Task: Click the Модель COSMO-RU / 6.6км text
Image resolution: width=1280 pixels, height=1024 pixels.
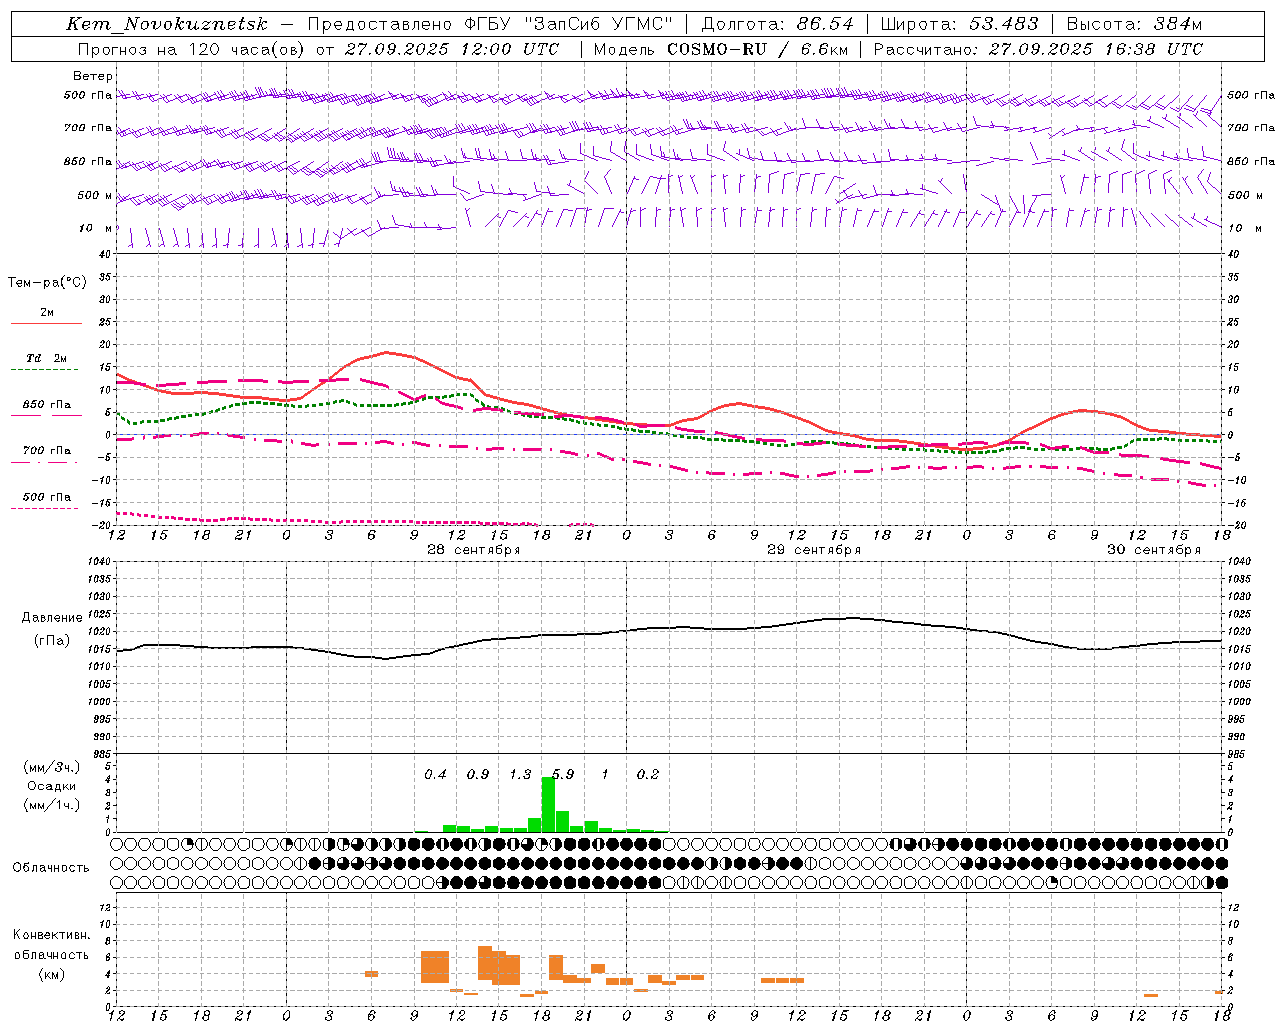Action: pyautogui.click(x=721, y=49)
